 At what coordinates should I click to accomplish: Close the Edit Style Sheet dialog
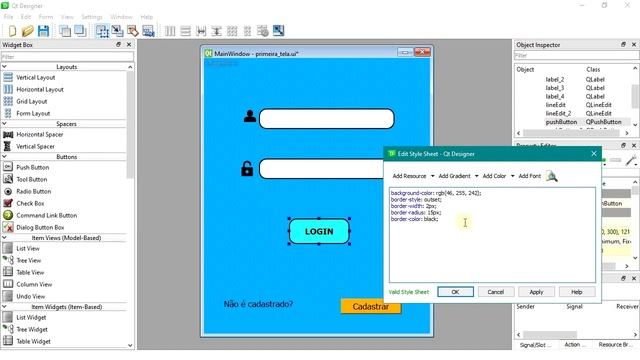pyautogui.click(x=594, y=154)
